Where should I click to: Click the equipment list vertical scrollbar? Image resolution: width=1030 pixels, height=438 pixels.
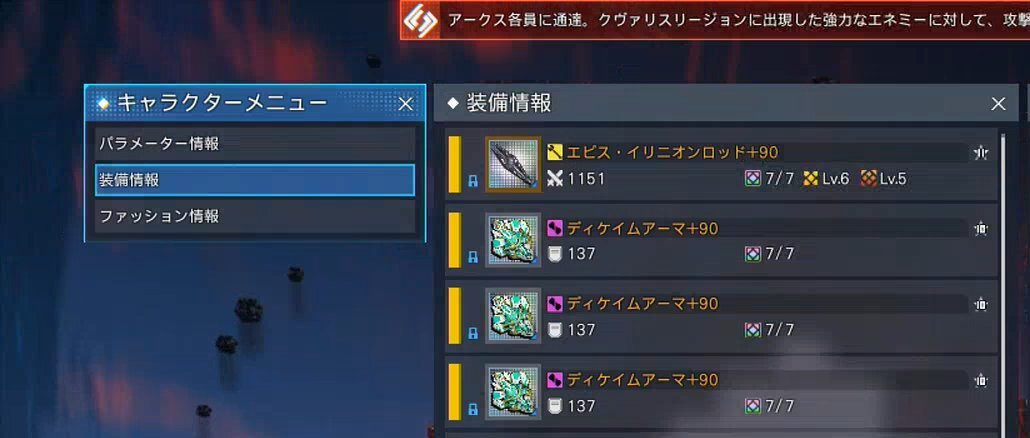1002,282
